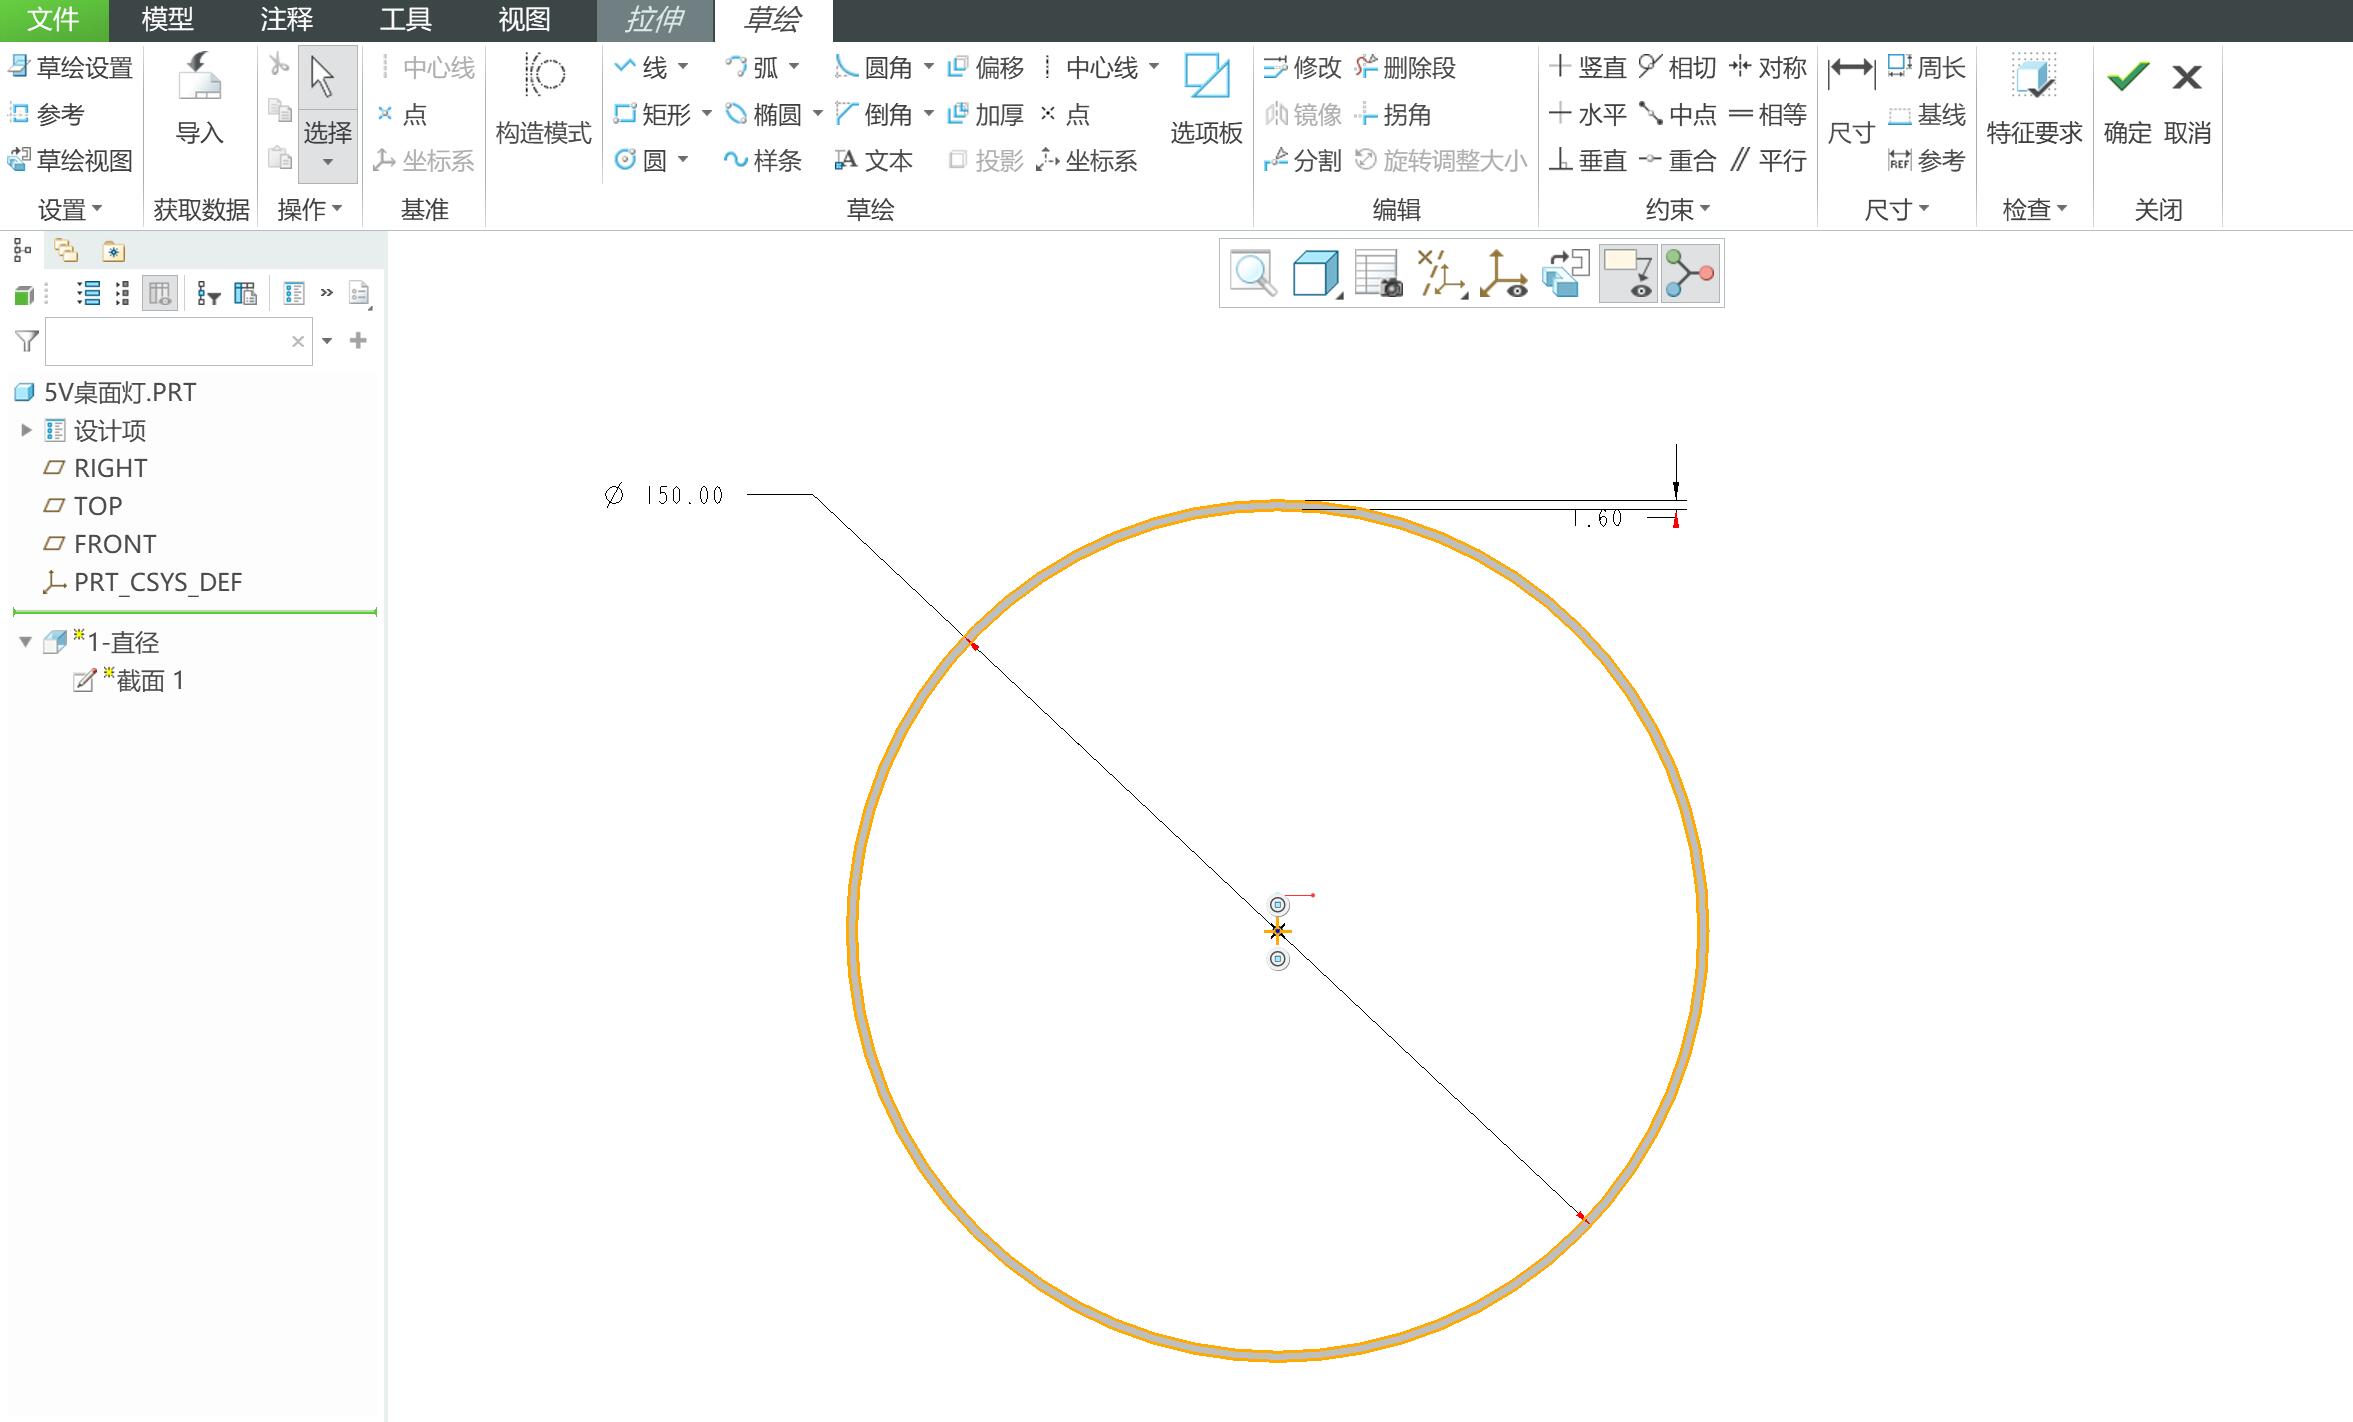Toggle tree columns display in model tree toolbar

point(160,293)
